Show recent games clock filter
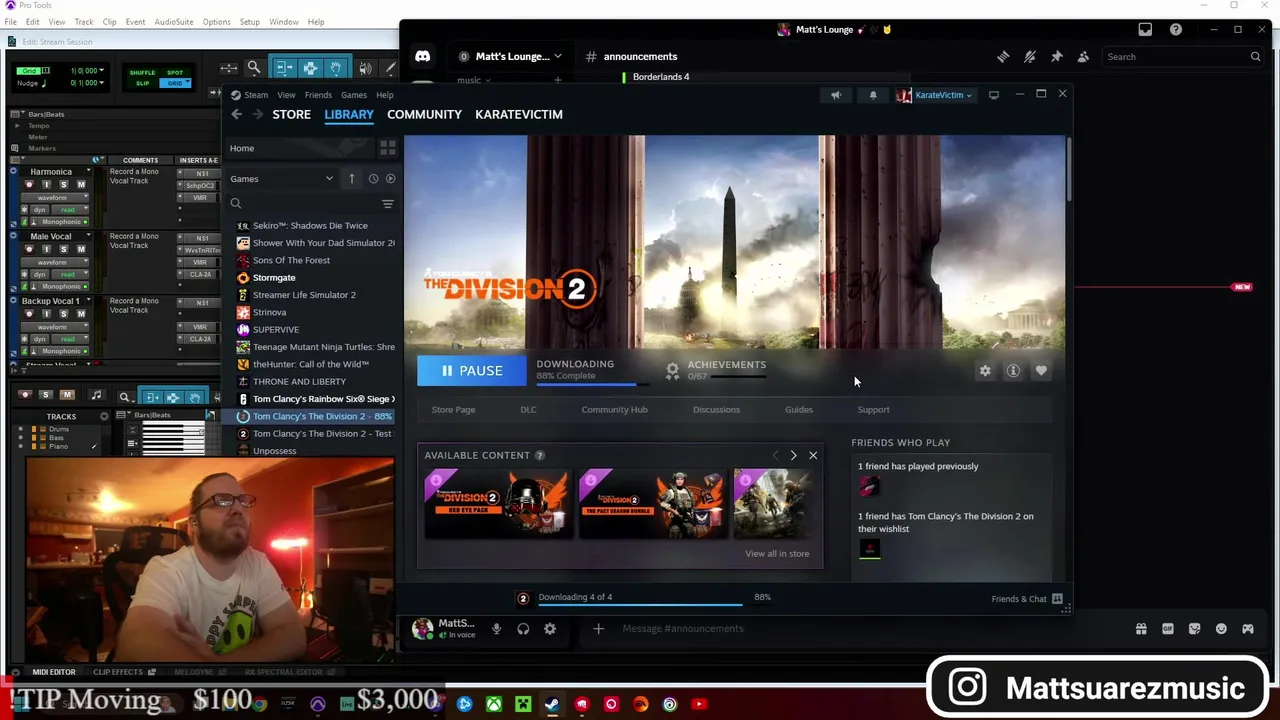The height and width of the screenshot is (720, 1280). tap(373, 179)
